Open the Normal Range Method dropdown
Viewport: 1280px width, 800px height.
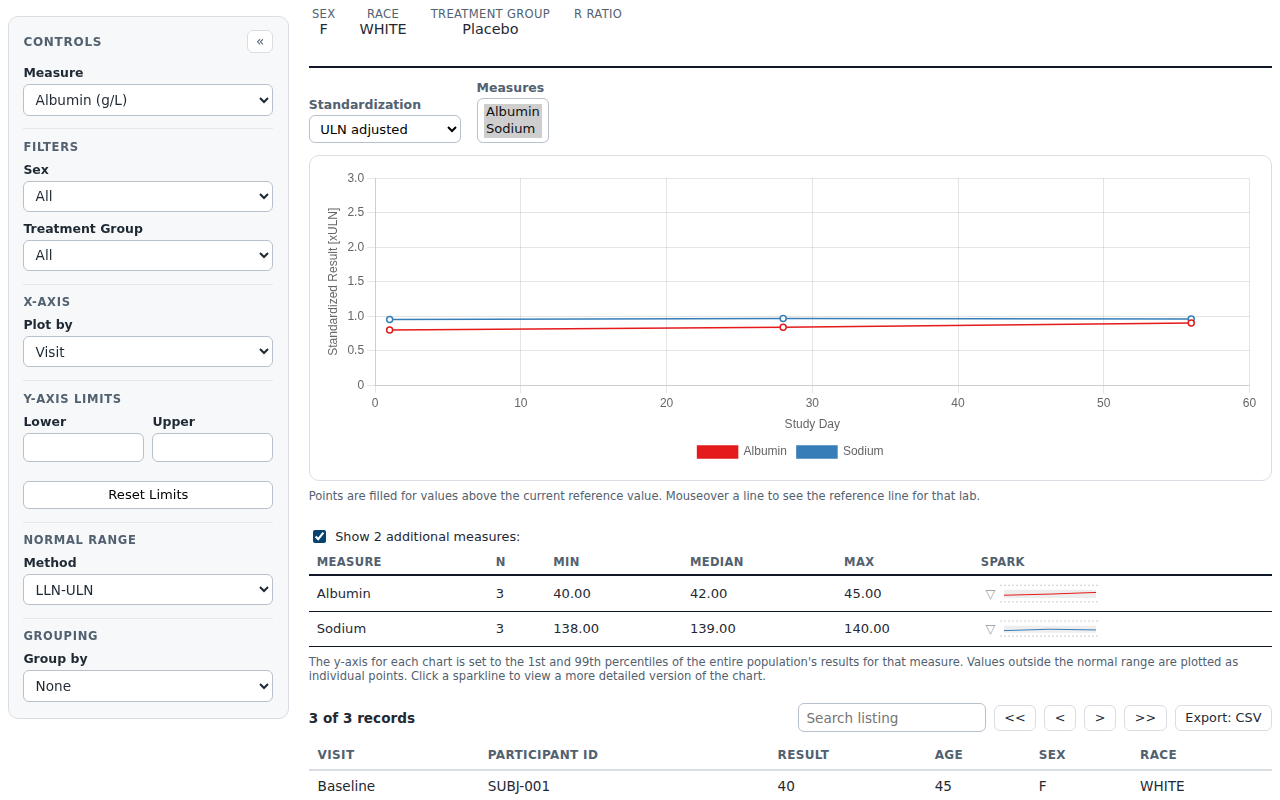[x=148, y=590]
